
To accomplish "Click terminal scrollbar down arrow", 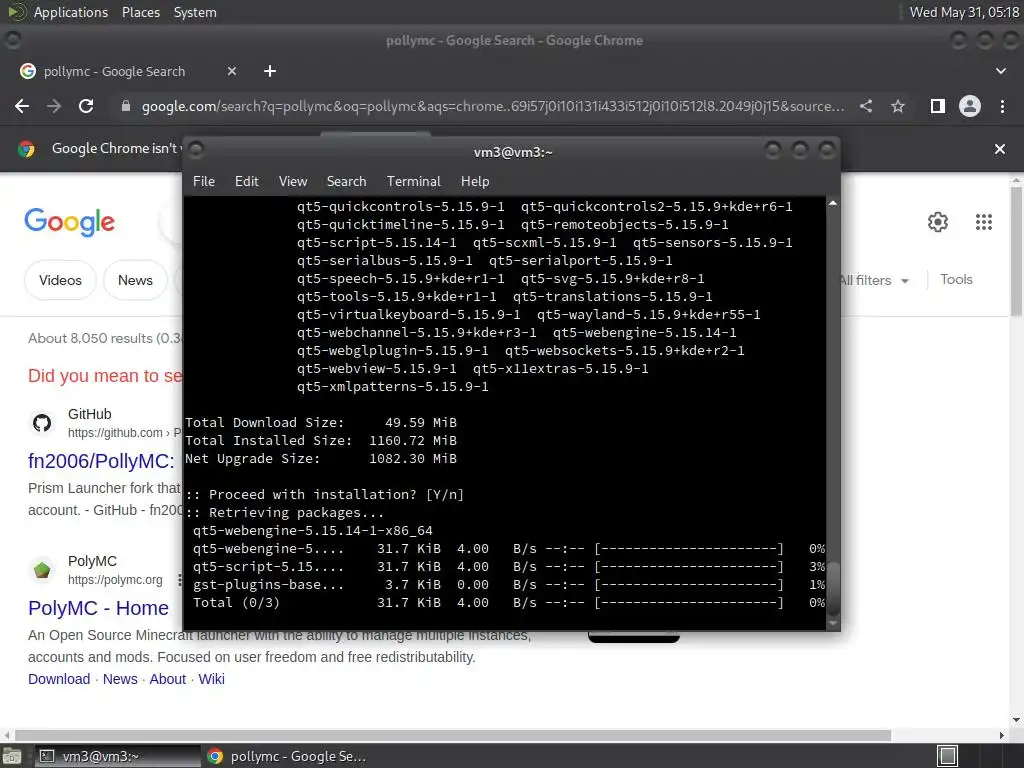I will click(x=833, y=623).
